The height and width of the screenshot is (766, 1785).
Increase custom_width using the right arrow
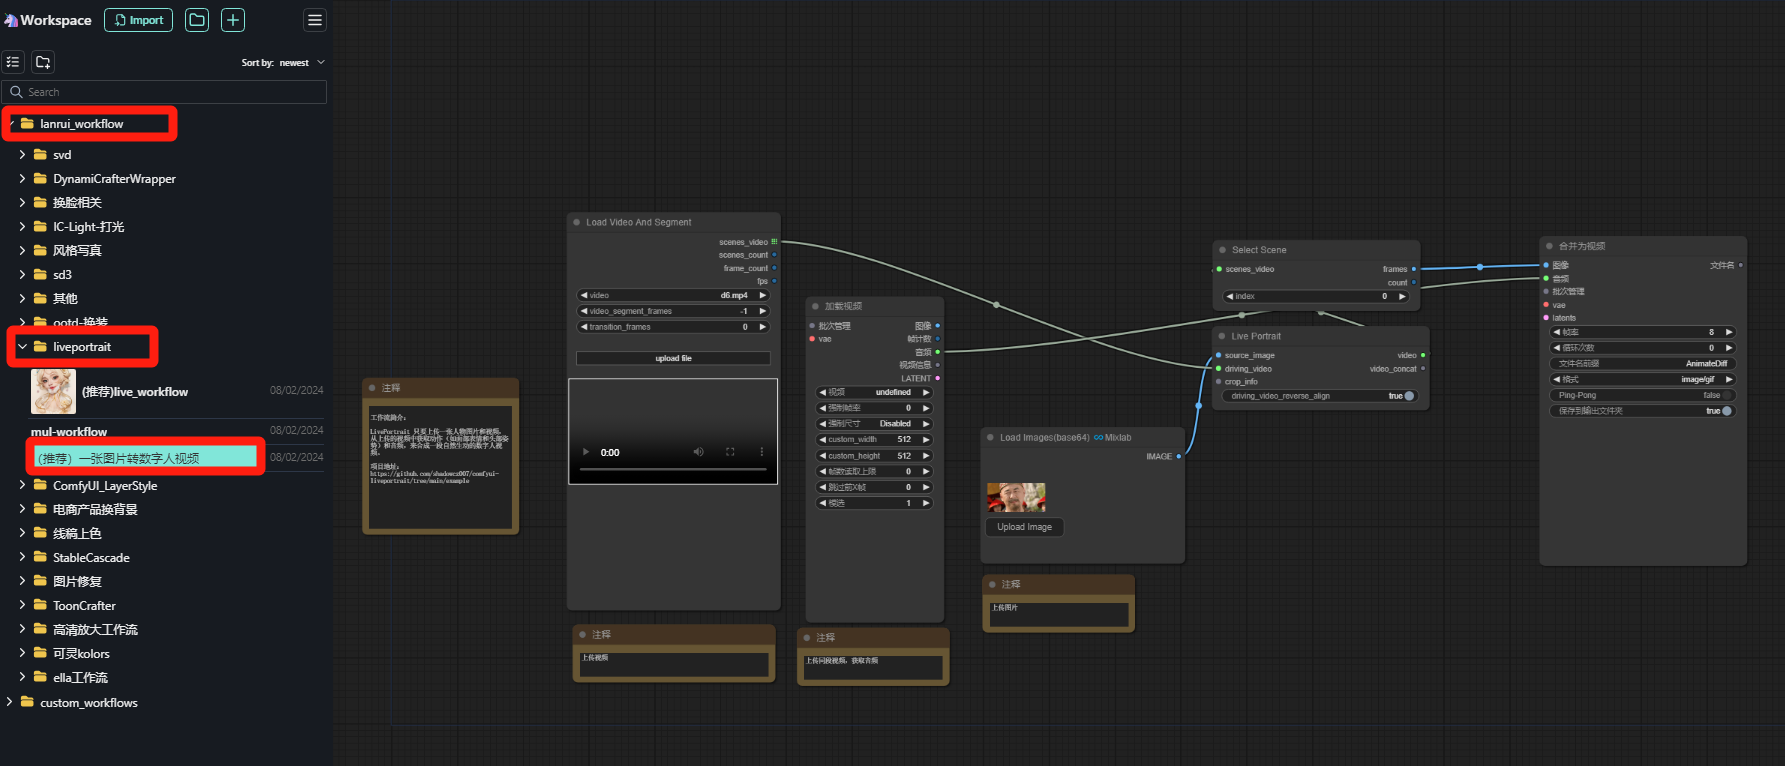[926, 440]
